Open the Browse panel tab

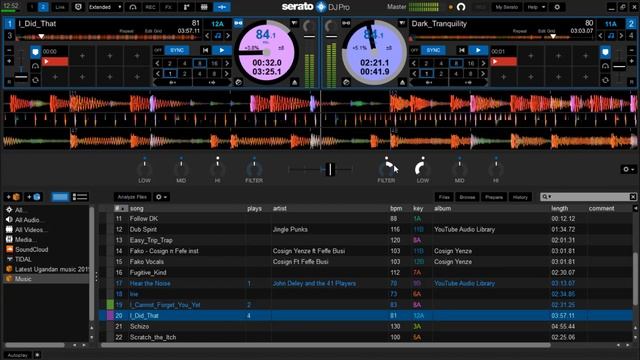467,197
